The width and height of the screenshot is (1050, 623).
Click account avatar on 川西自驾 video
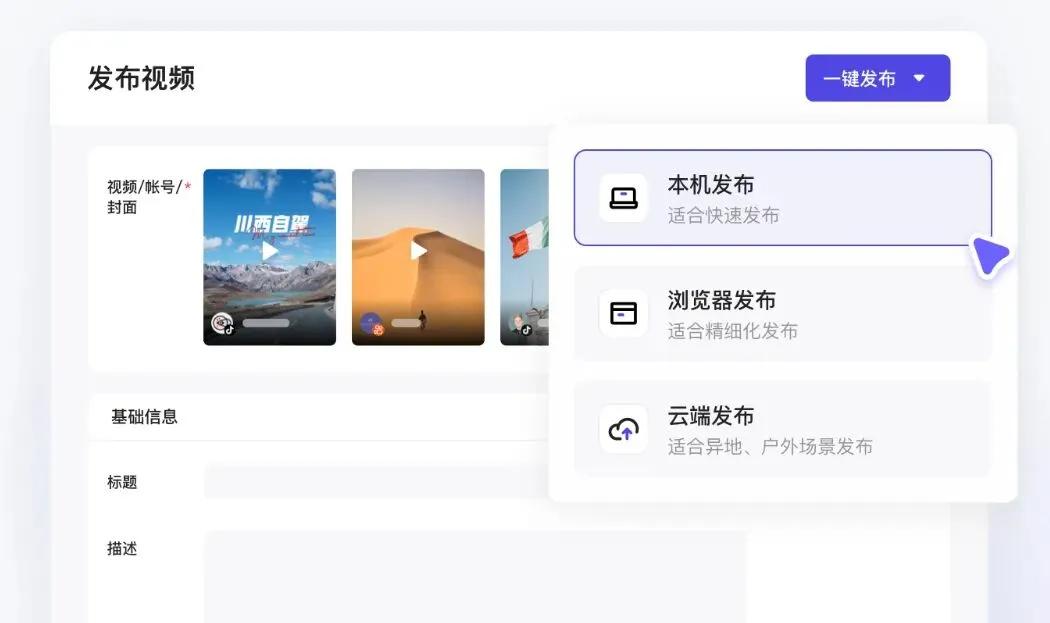(x=222, y=324)
